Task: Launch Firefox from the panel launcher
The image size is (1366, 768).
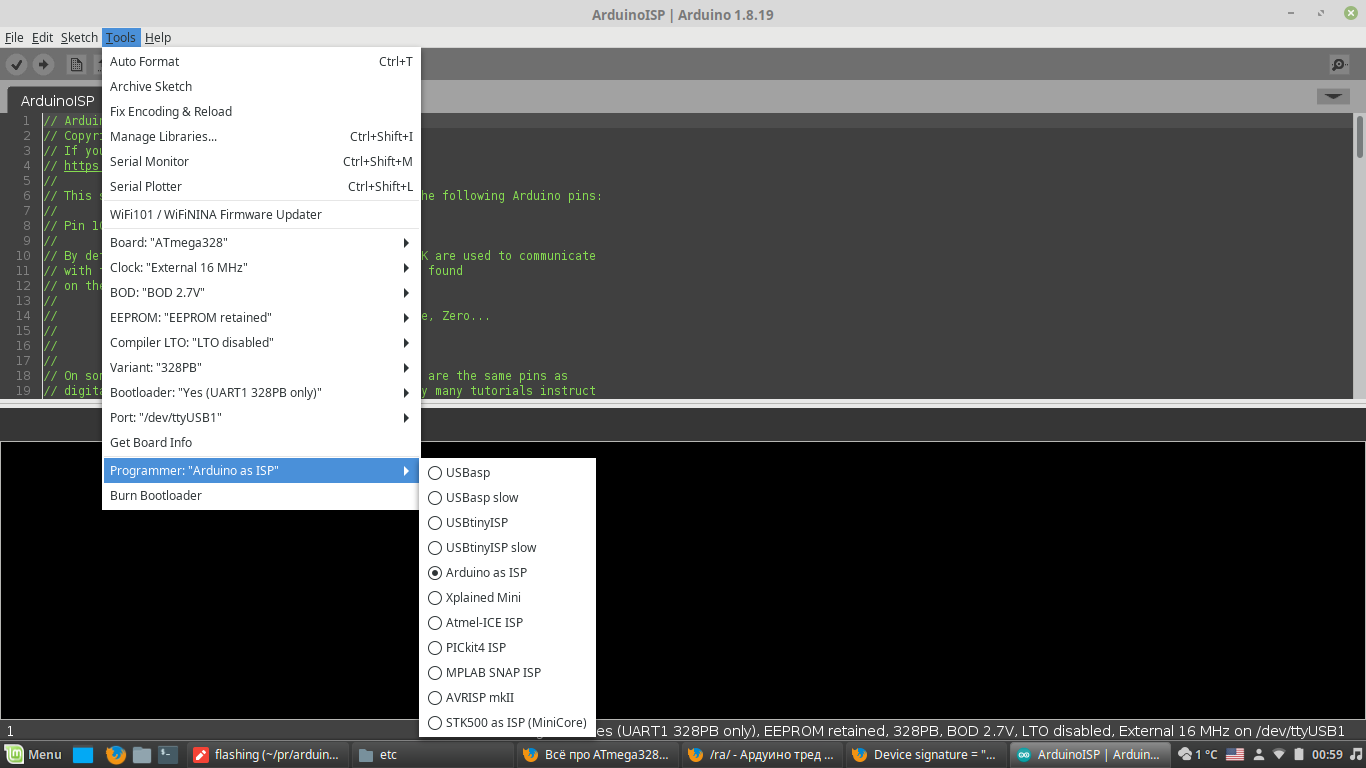Action: pos(115,755)
